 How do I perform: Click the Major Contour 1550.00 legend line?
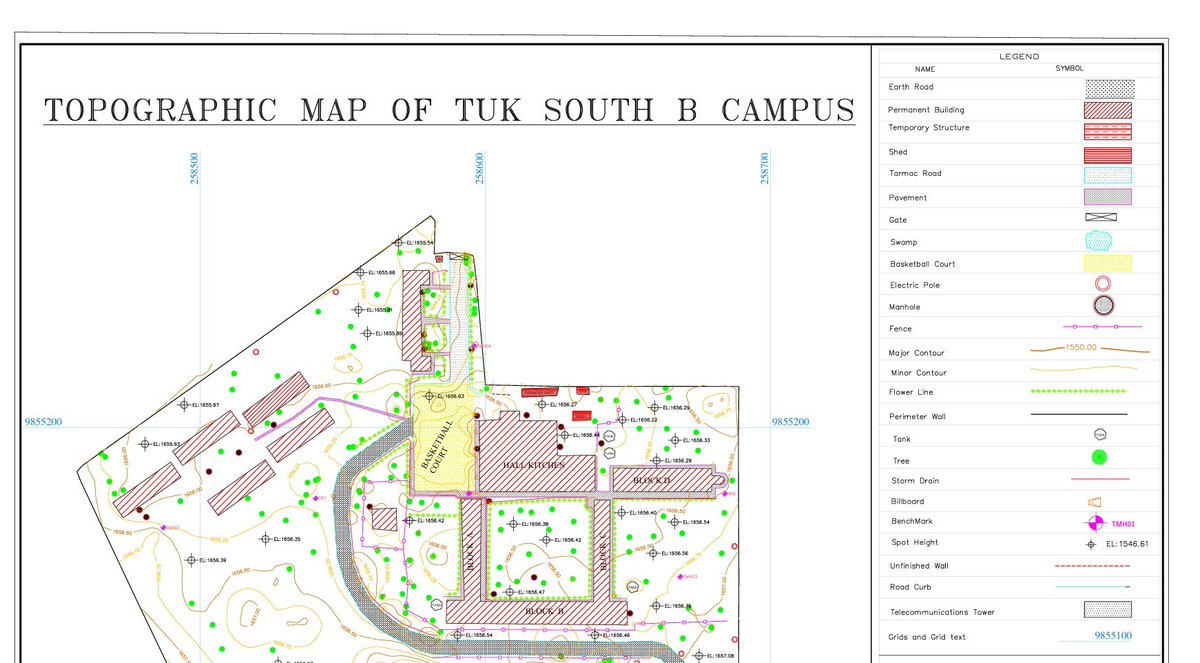pos(1090,349)
